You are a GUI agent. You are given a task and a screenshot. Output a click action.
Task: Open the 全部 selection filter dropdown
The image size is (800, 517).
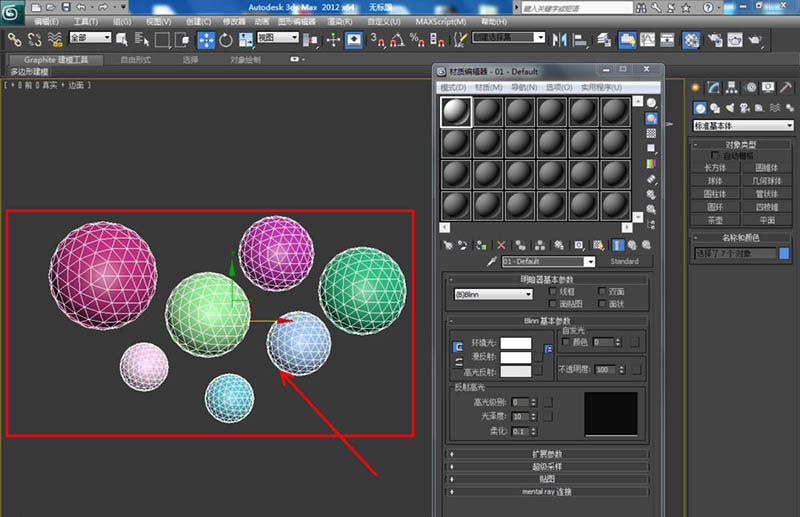pos(90,37)
